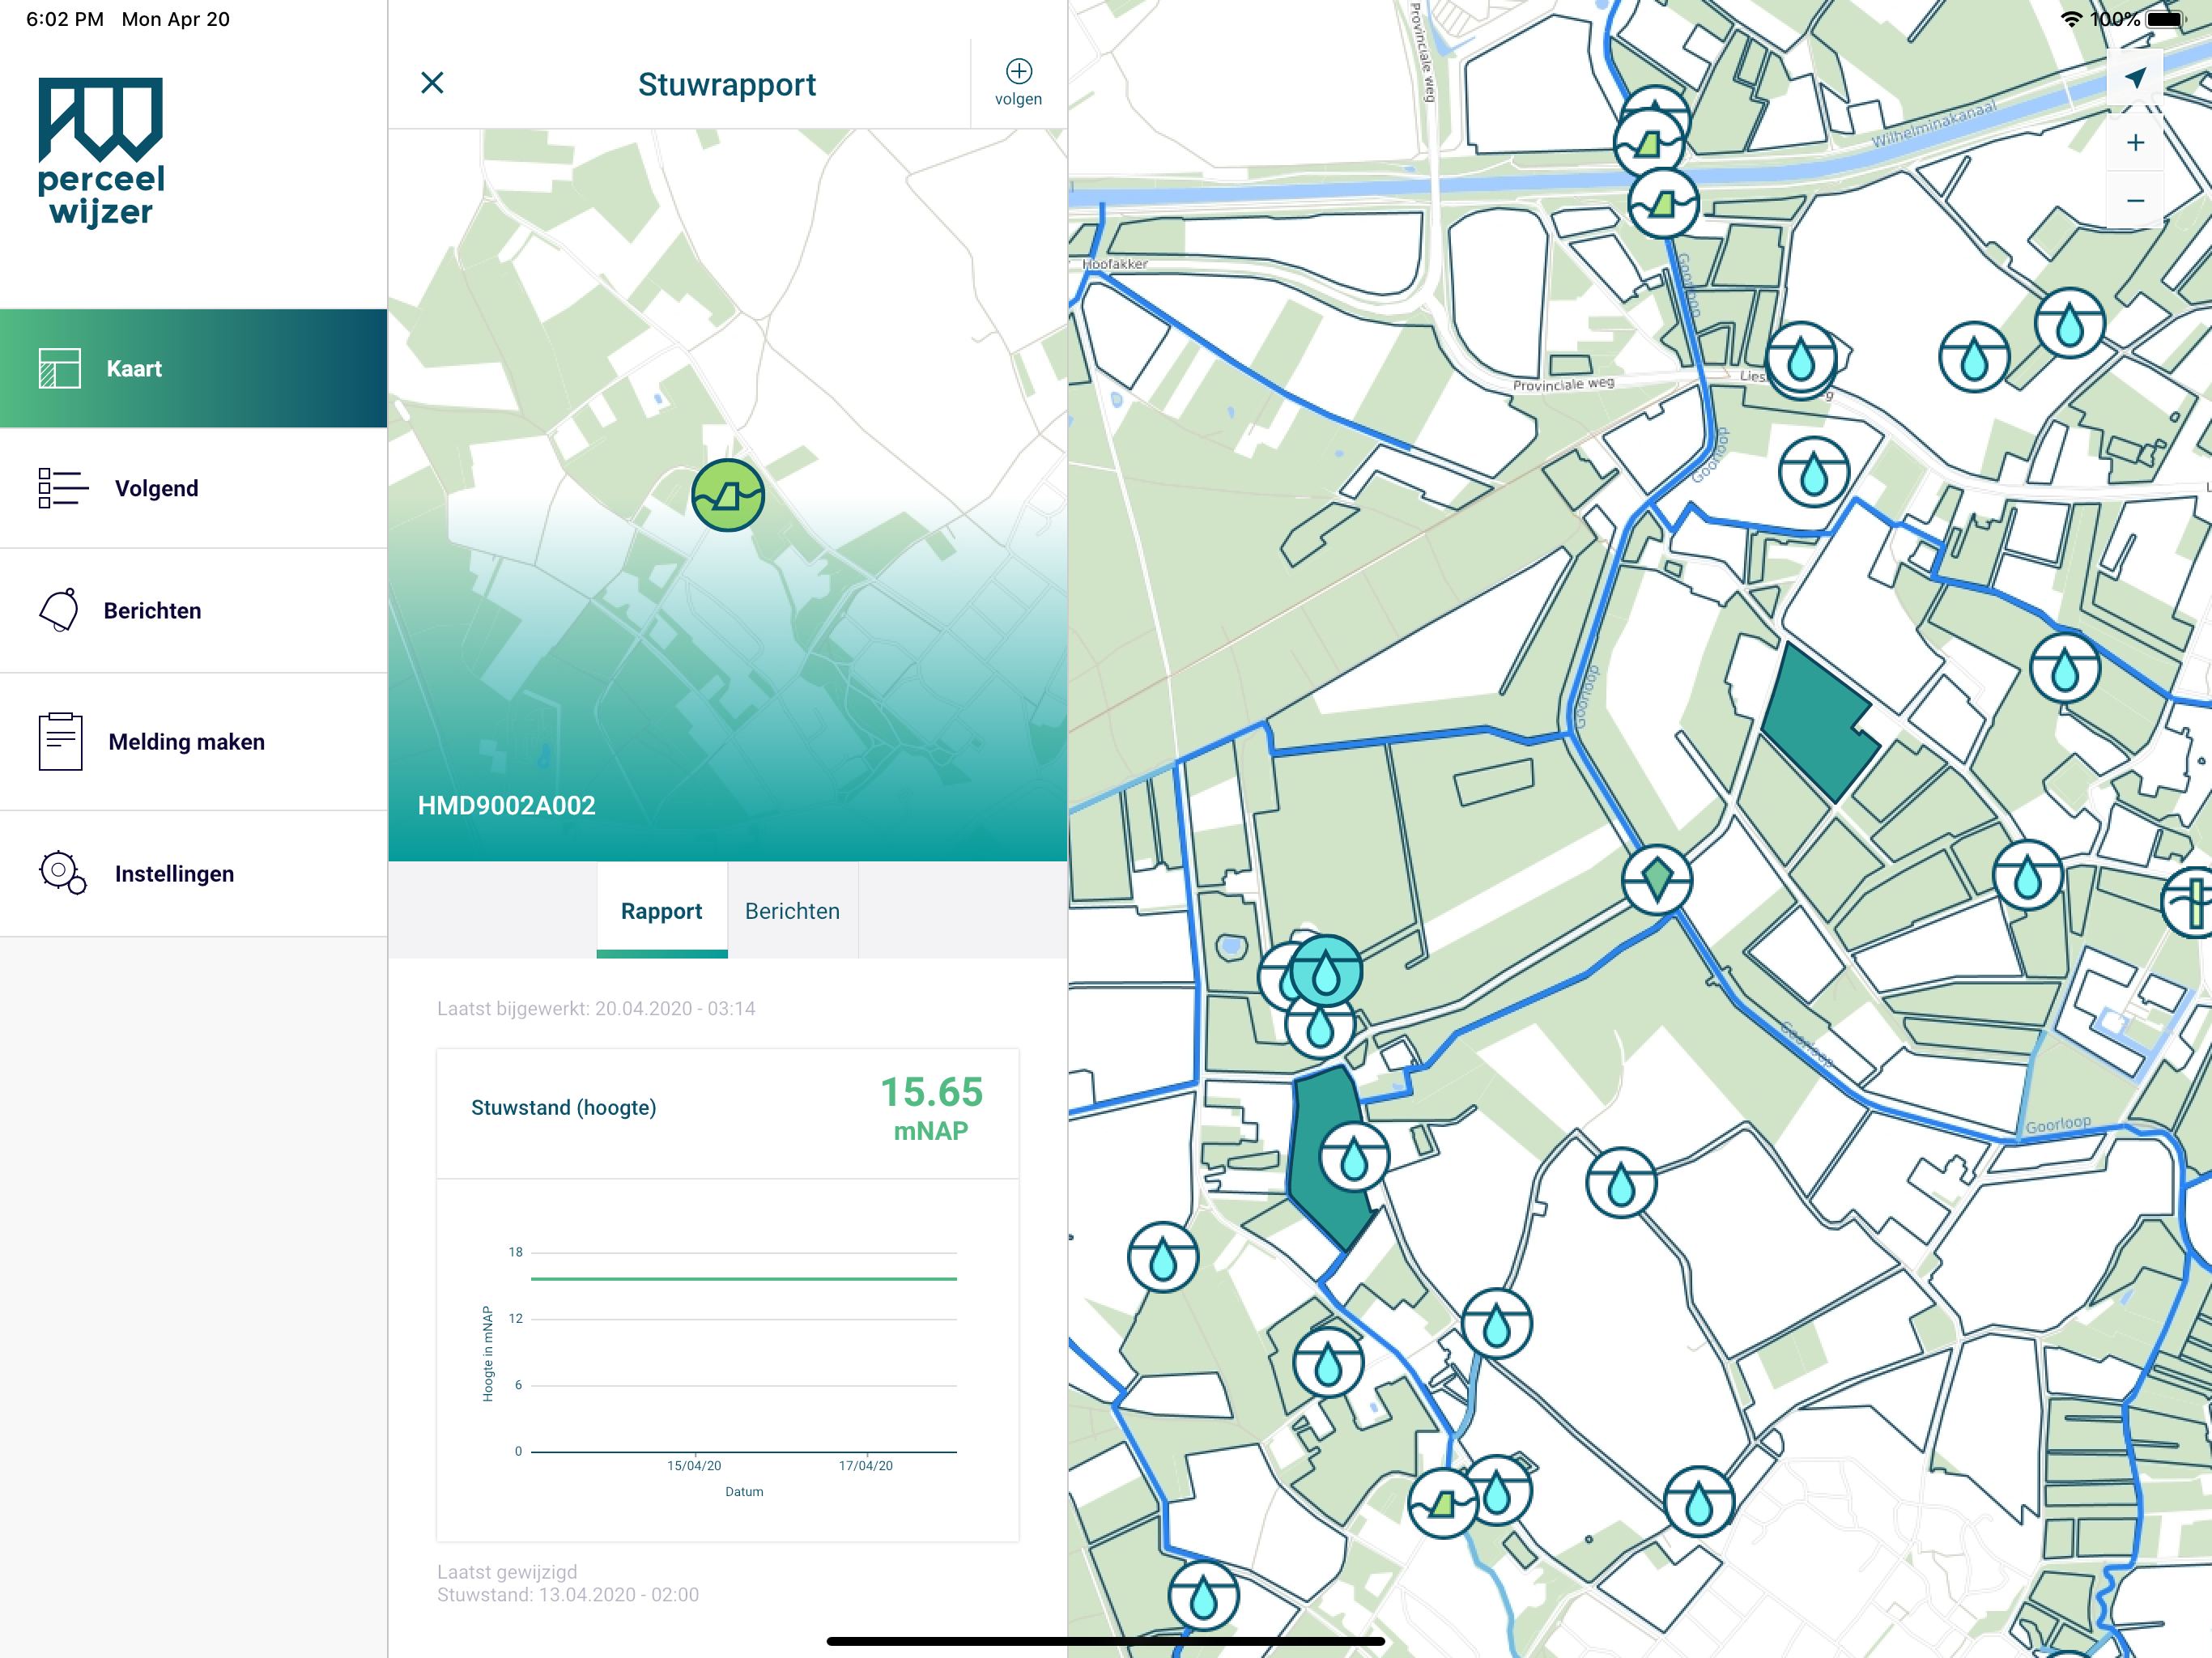The height and width of the screenshot is (1658, 2212).
Task: Open the Volgend list
Action: 193,488
